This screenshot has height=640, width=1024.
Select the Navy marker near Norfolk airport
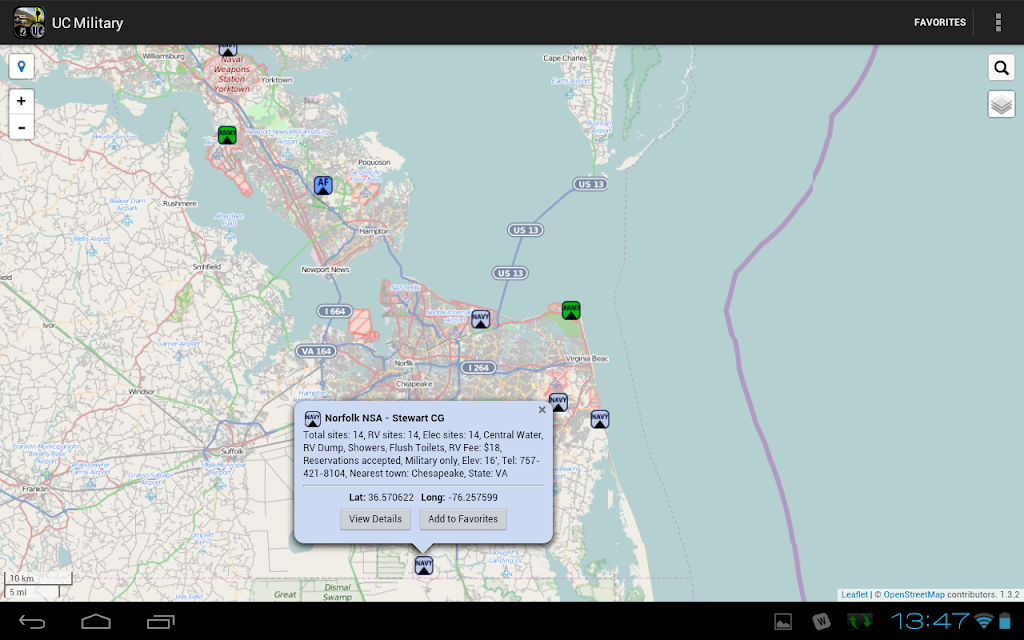coord(481,319)
